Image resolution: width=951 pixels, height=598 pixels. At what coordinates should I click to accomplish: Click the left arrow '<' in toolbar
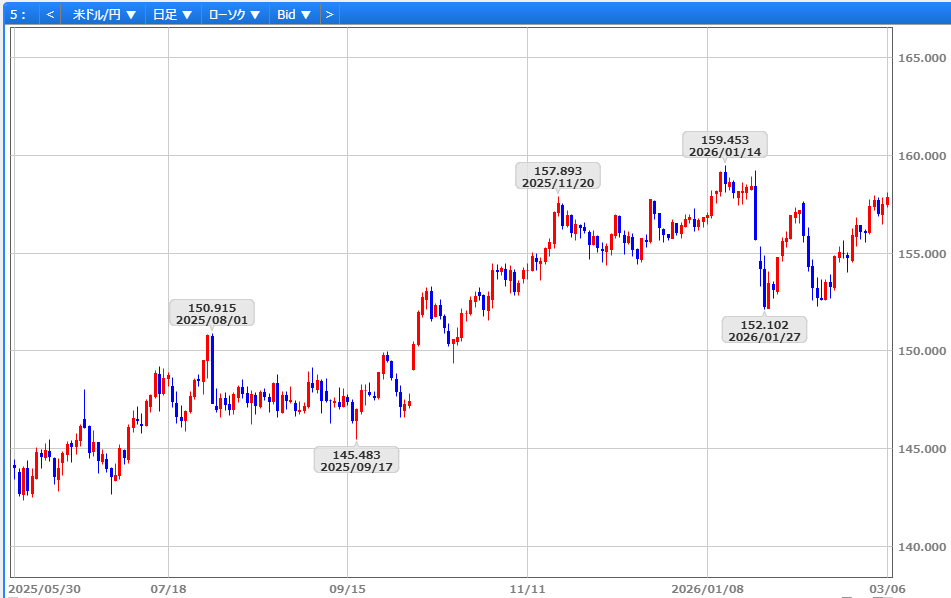50,15
